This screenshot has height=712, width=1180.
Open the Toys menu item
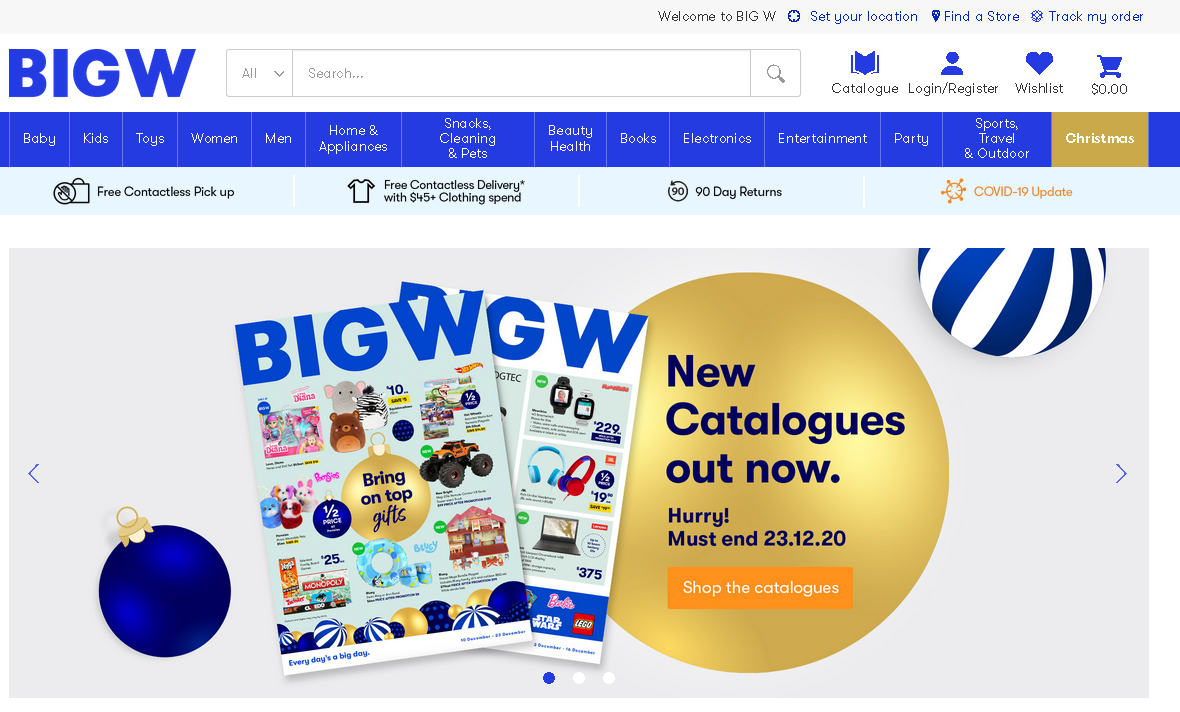(x=150, y=138)
